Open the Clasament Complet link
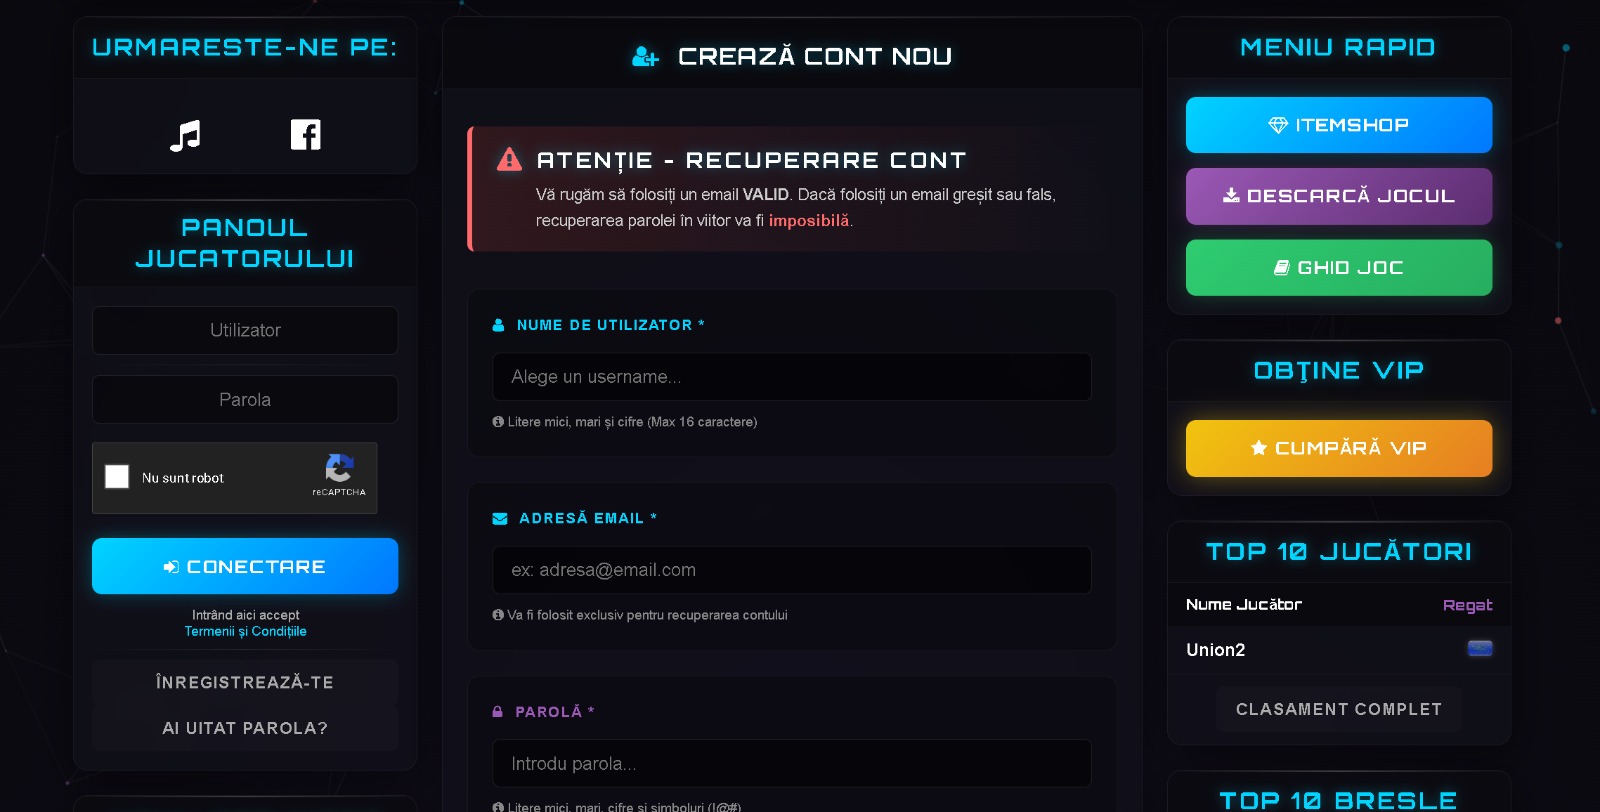 1339,709
